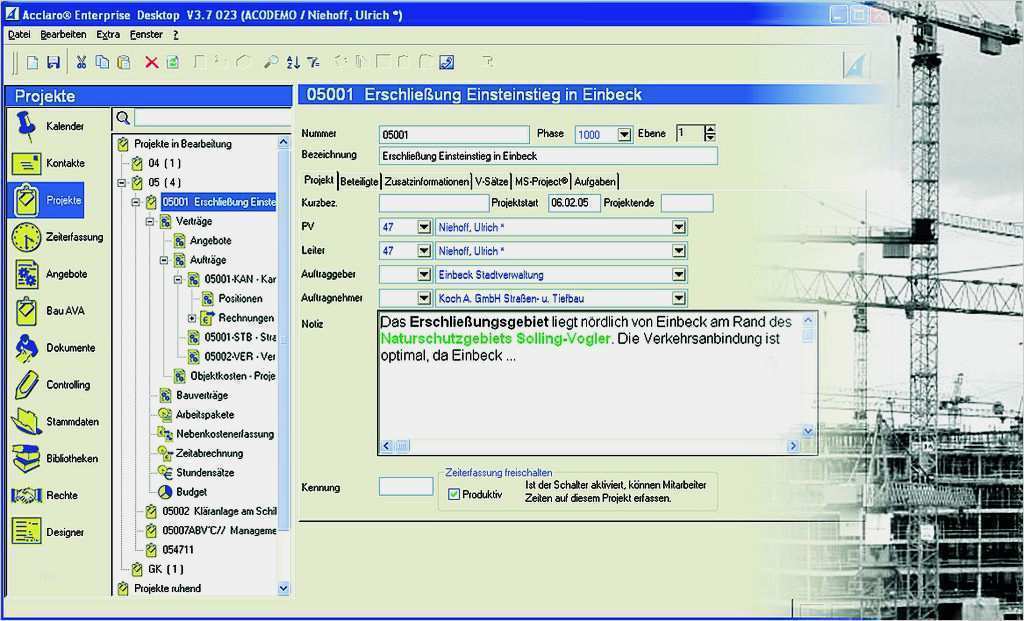Open the Kalender module in sidebar
1024x621 pixels.
click(x=46, y=126)
